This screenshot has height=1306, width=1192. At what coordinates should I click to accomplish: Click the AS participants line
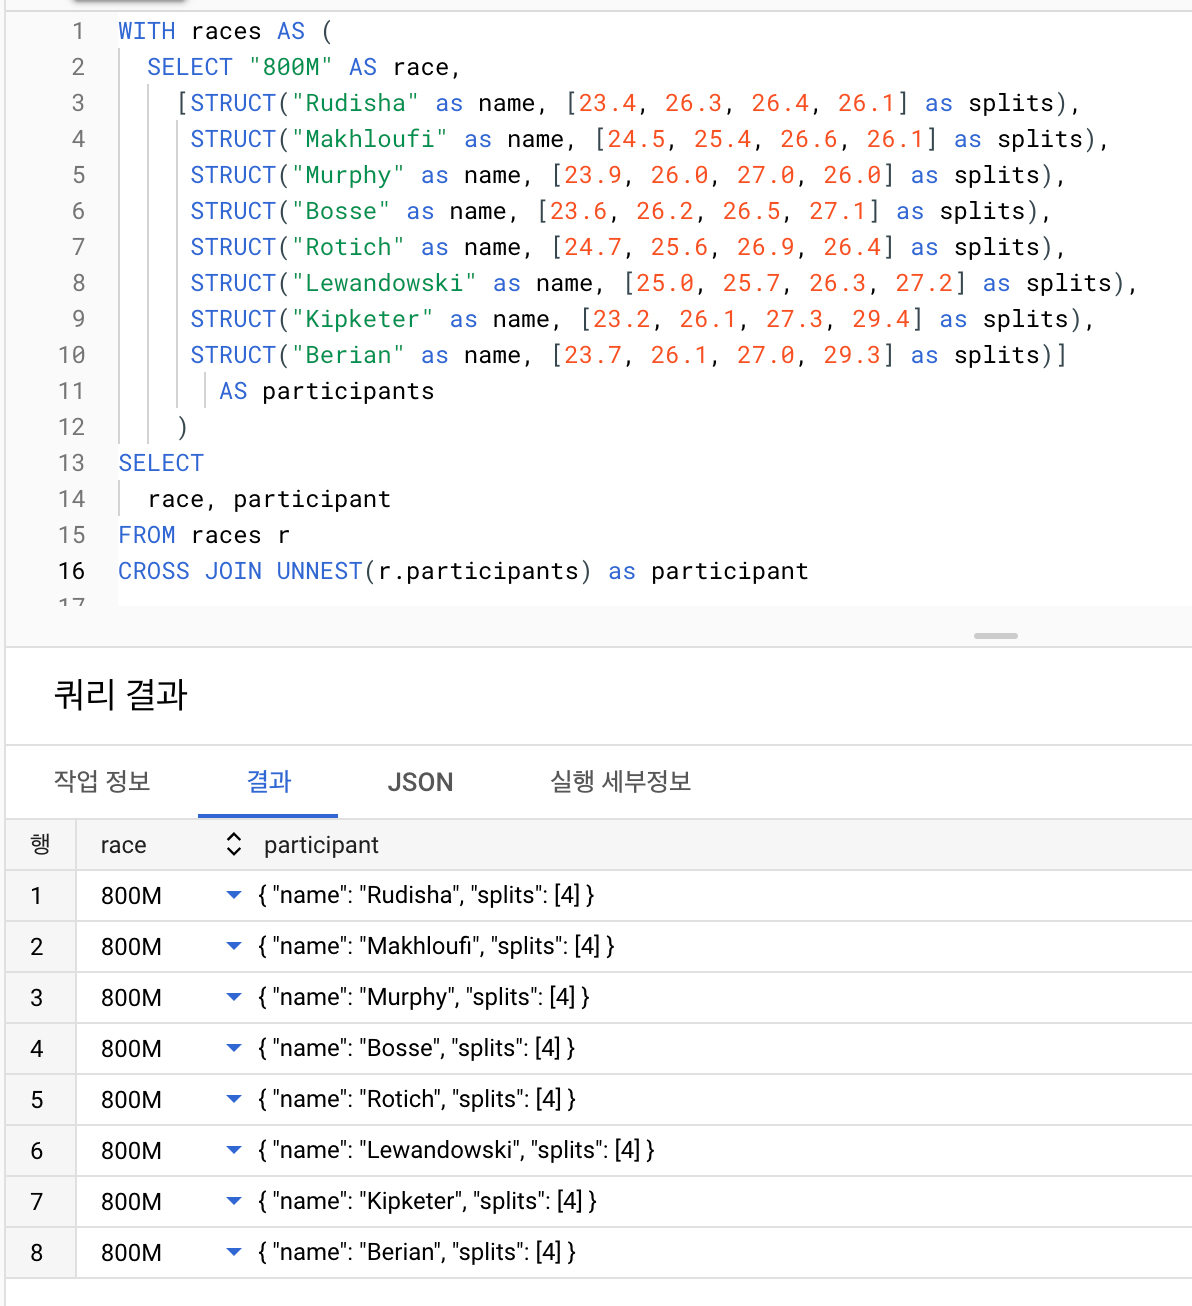click(x=327, y=392)
